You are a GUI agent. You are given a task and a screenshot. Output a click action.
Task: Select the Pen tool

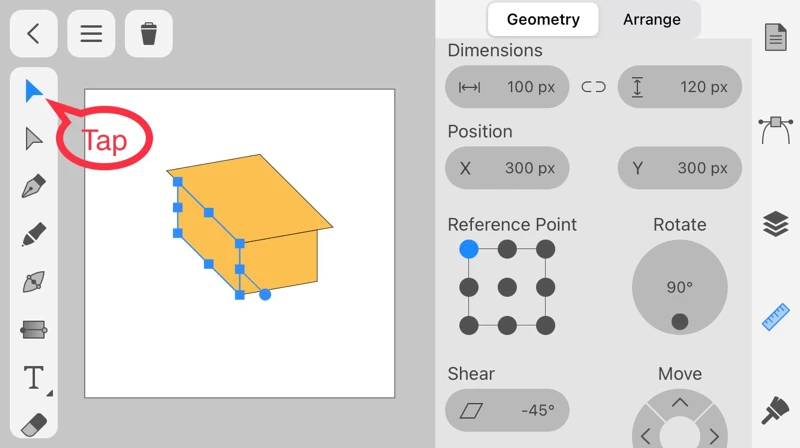coord(34,187)
